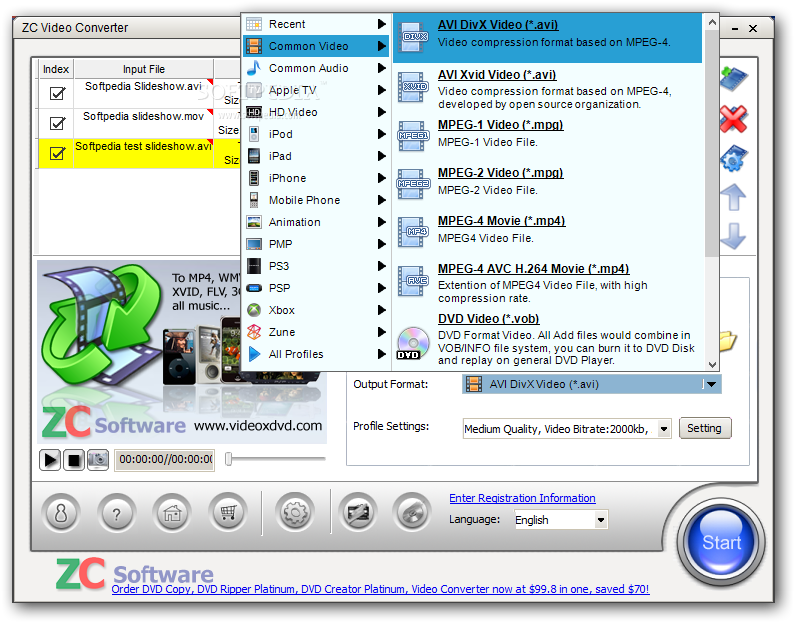Click the shopping cart buy icon

pos(228,513)
